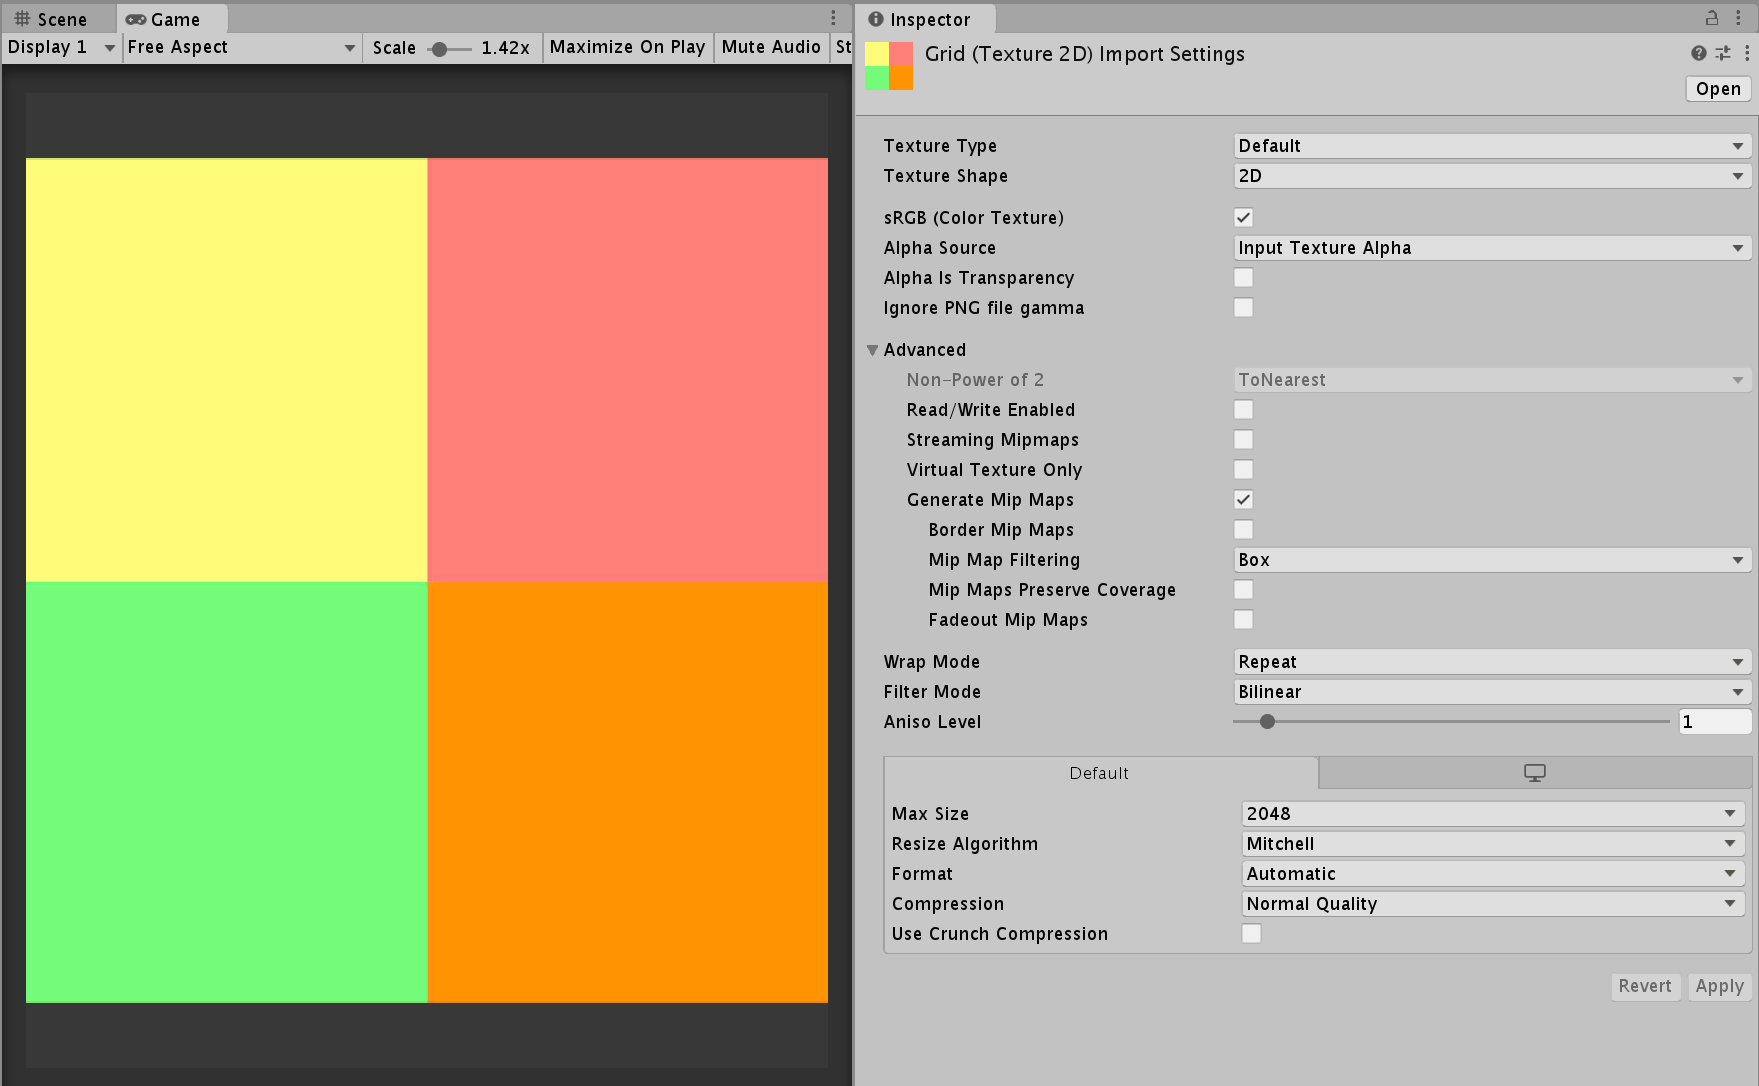Image resolution: width=1759 pixels, height=1086 pixels.
Task: Open the Texture Type dropdown
Action: [x=1492, y=146]
